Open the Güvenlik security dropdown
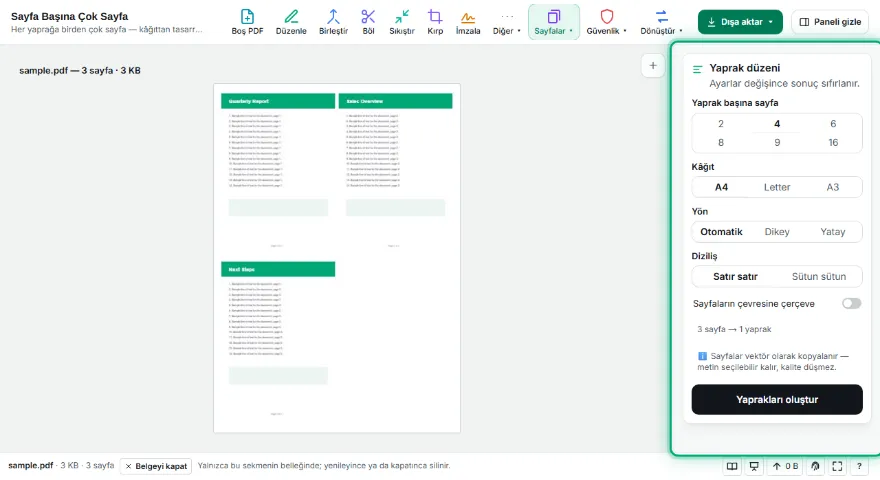880x480 pixels. coord(607,22)
